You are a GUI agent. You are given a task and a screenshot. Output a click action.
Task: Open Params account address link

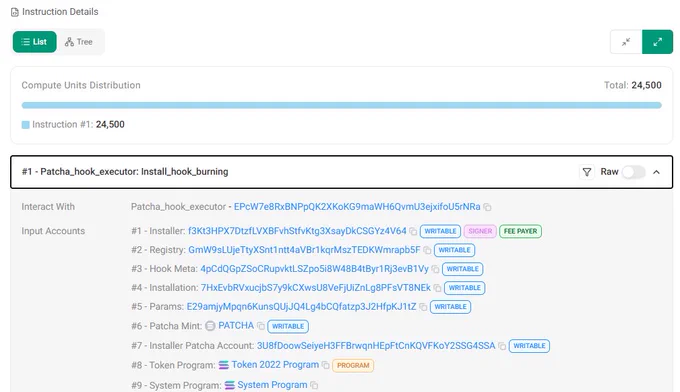pyautogui.click(x=301, y=307)
